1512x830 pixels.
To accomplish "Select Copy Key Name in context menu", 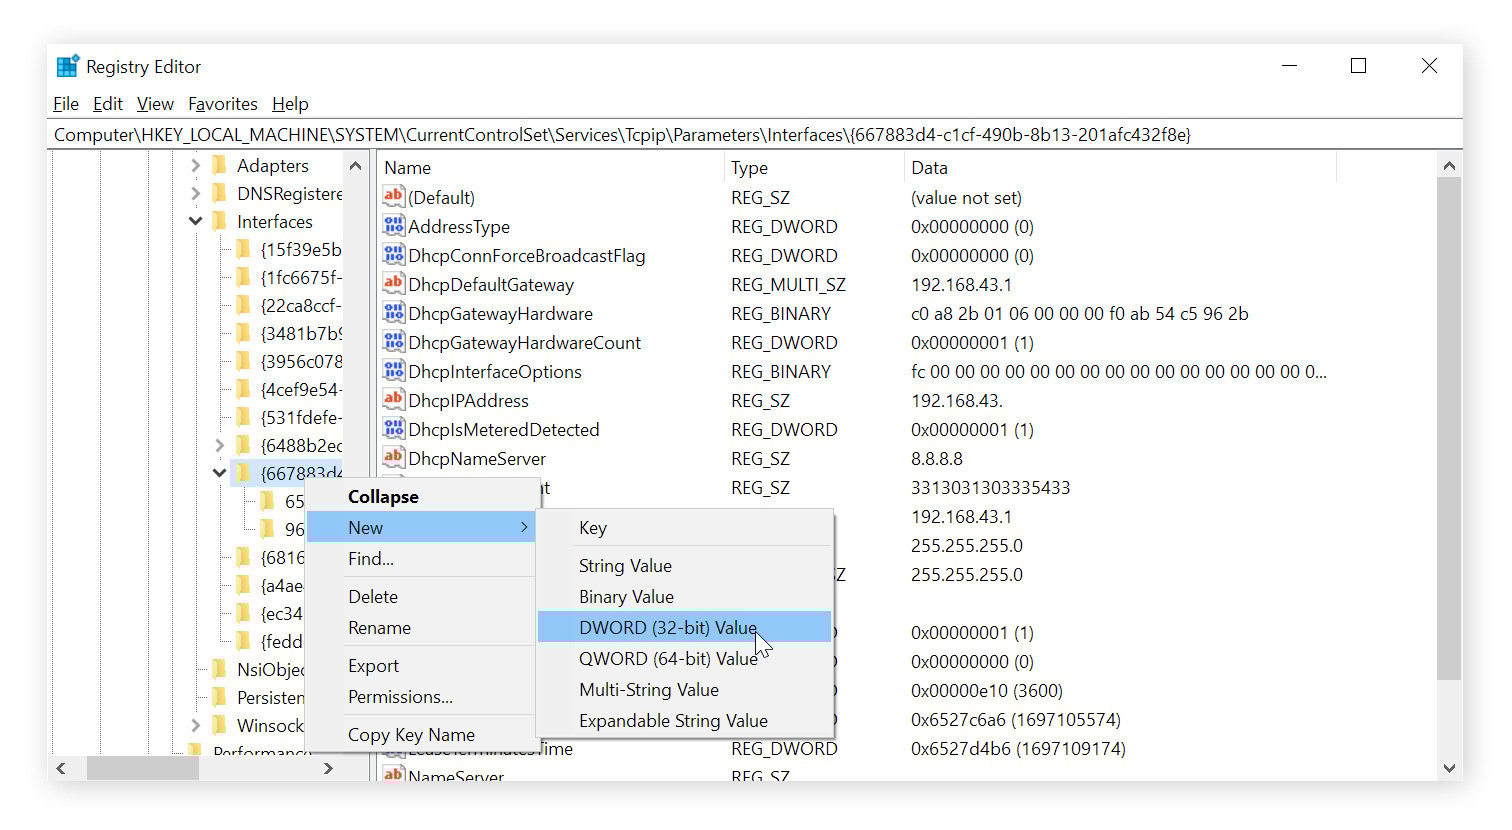I will pos(421,734).
